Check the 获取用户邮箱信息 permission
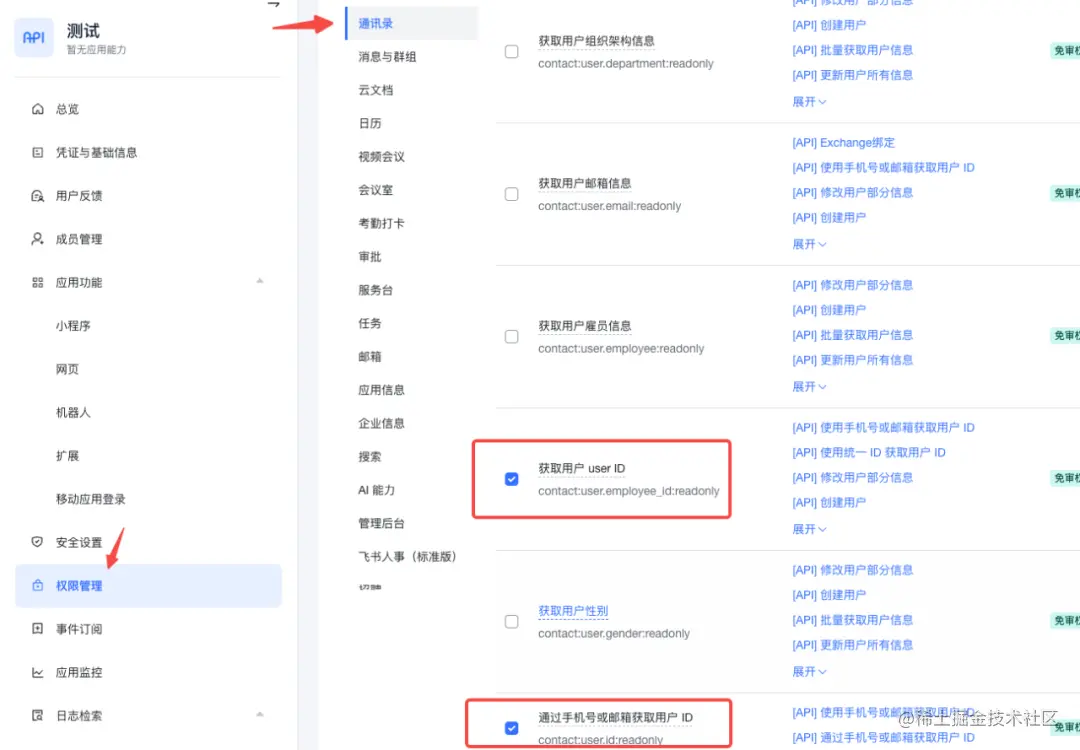The height and width of the screenshot is (750, 1080). click(x=512, y=194)
